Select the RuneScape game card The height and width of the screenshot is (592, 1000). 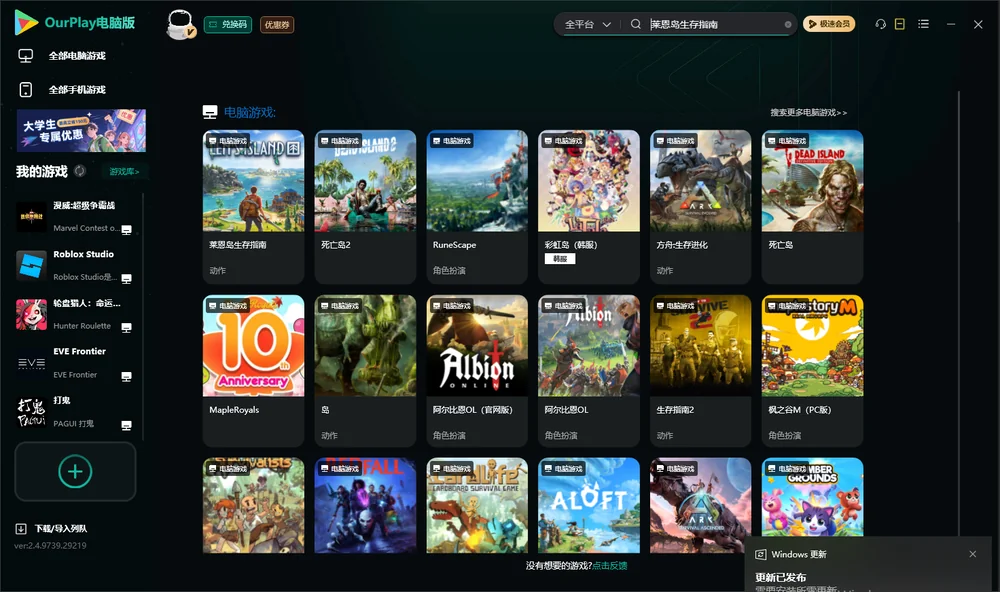tap(477, 207)
